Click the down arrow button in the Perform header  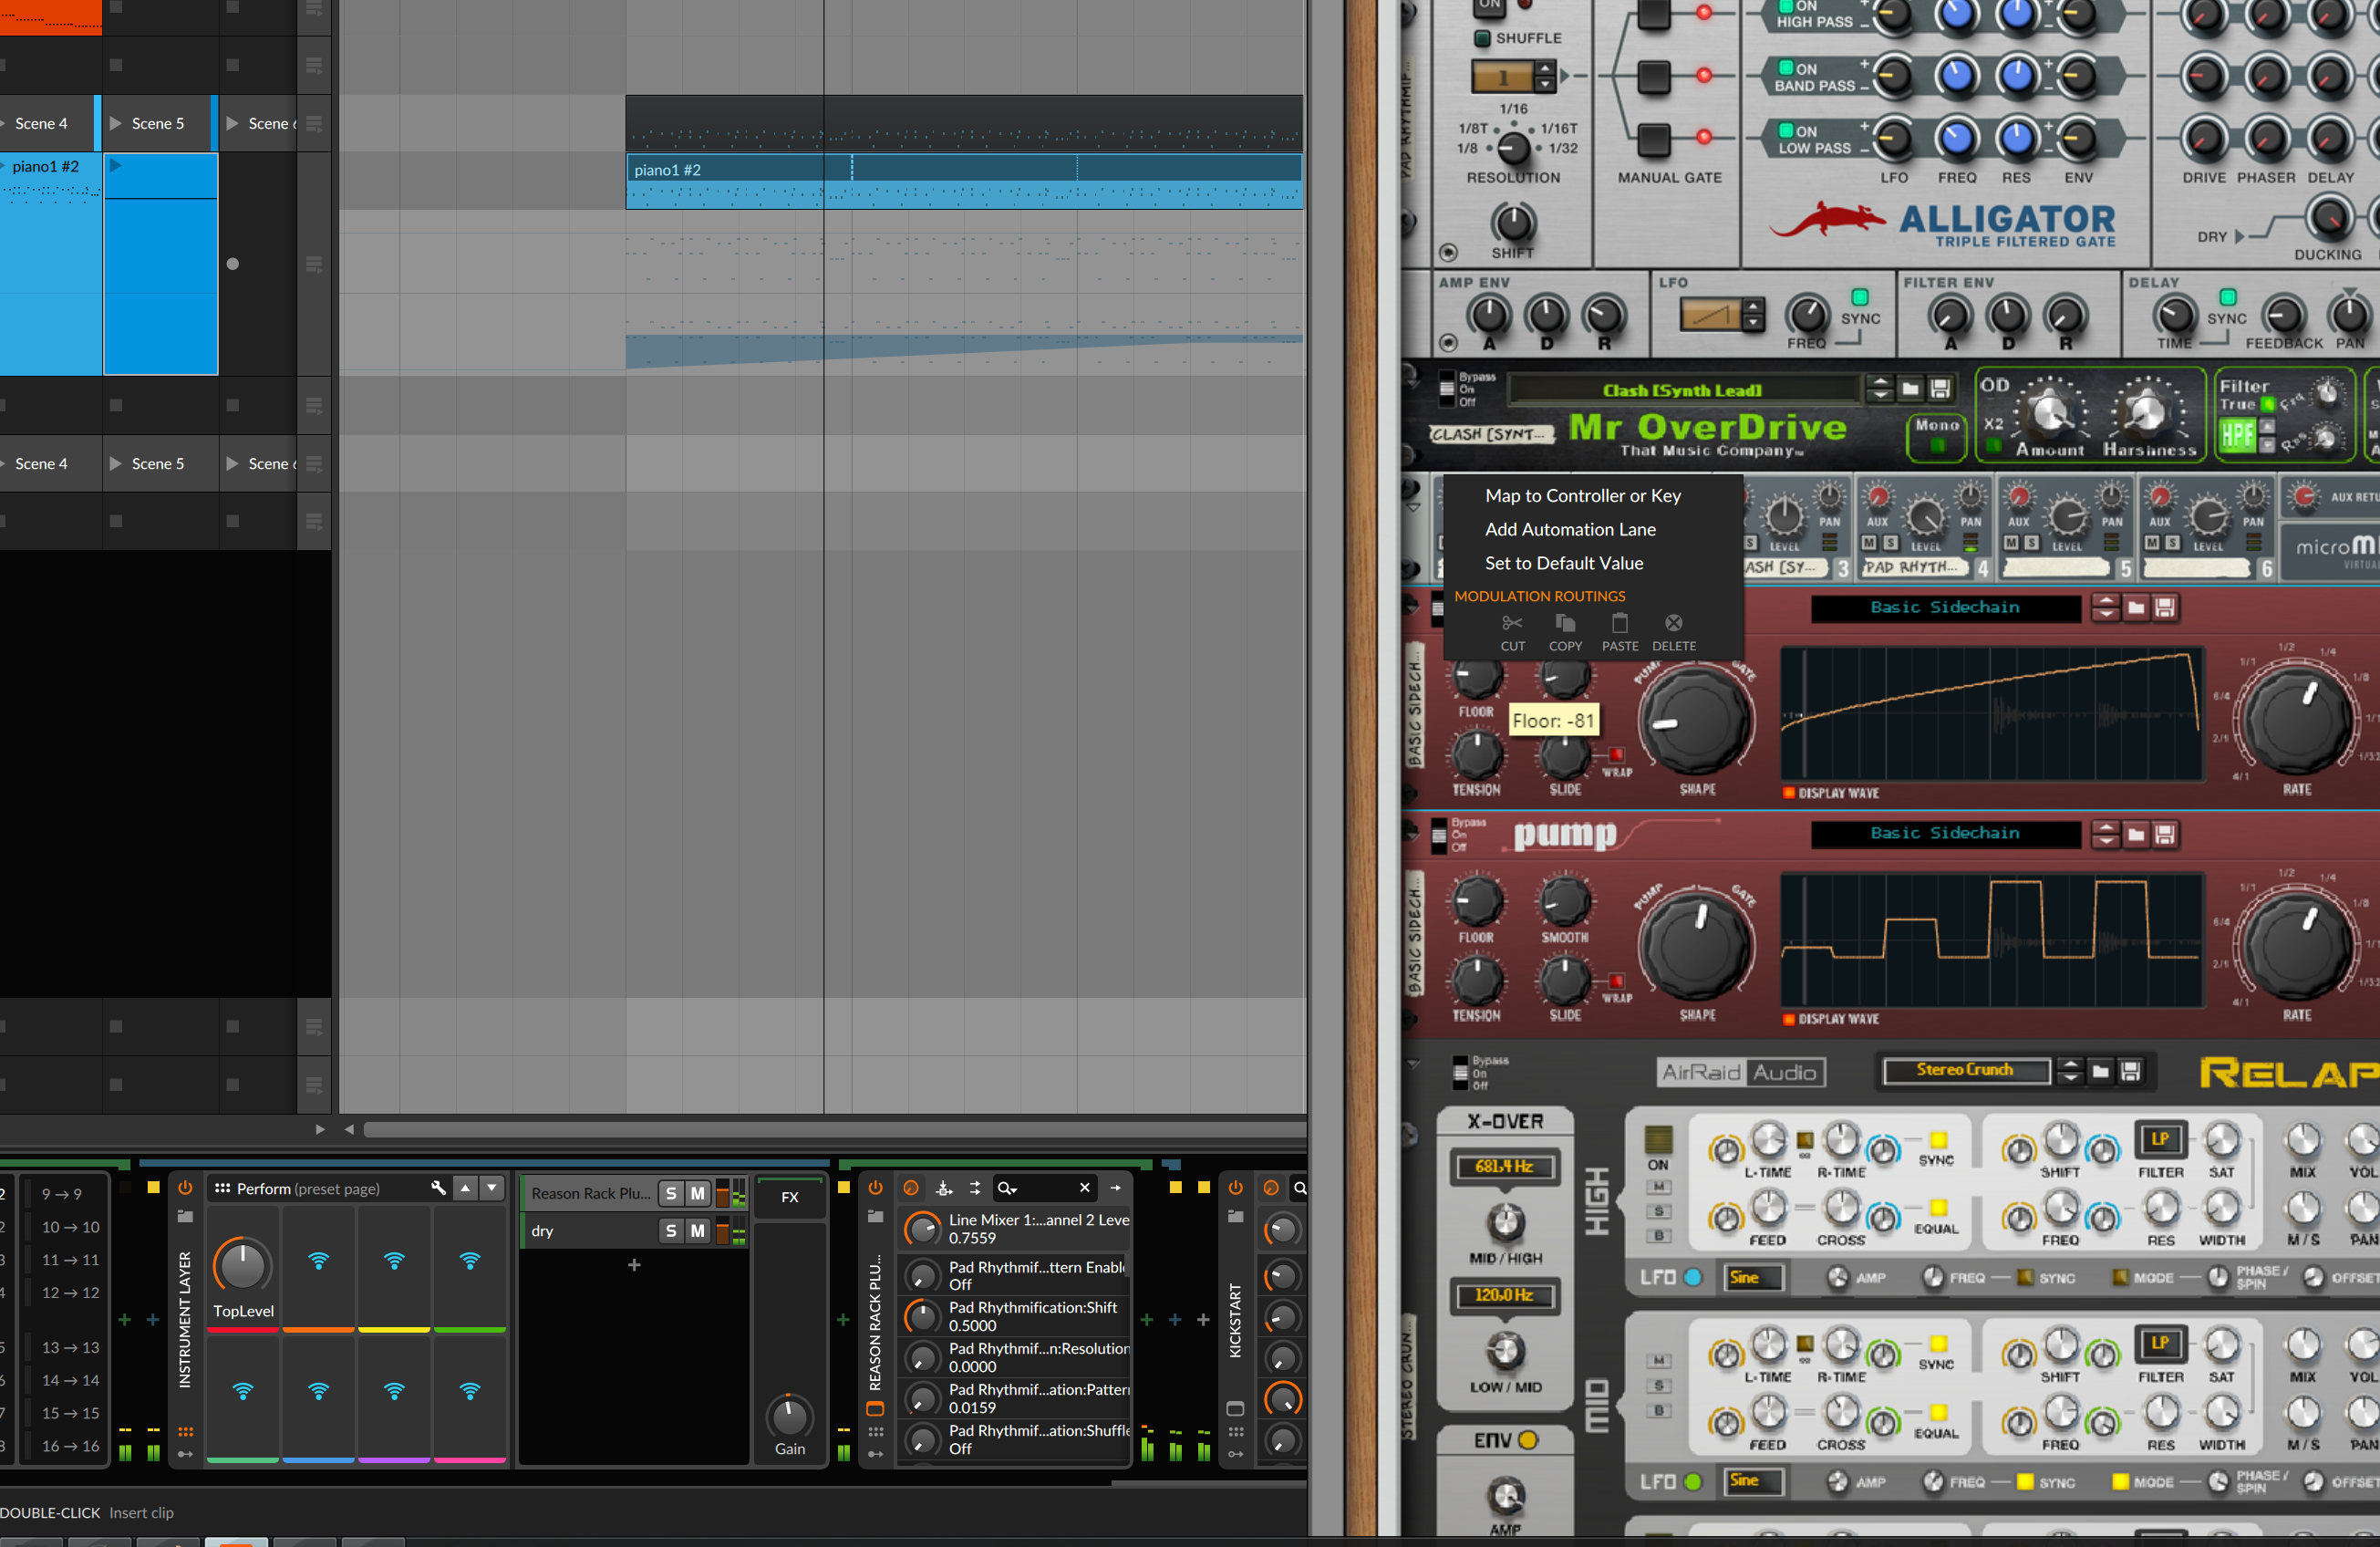(492, 1188)
